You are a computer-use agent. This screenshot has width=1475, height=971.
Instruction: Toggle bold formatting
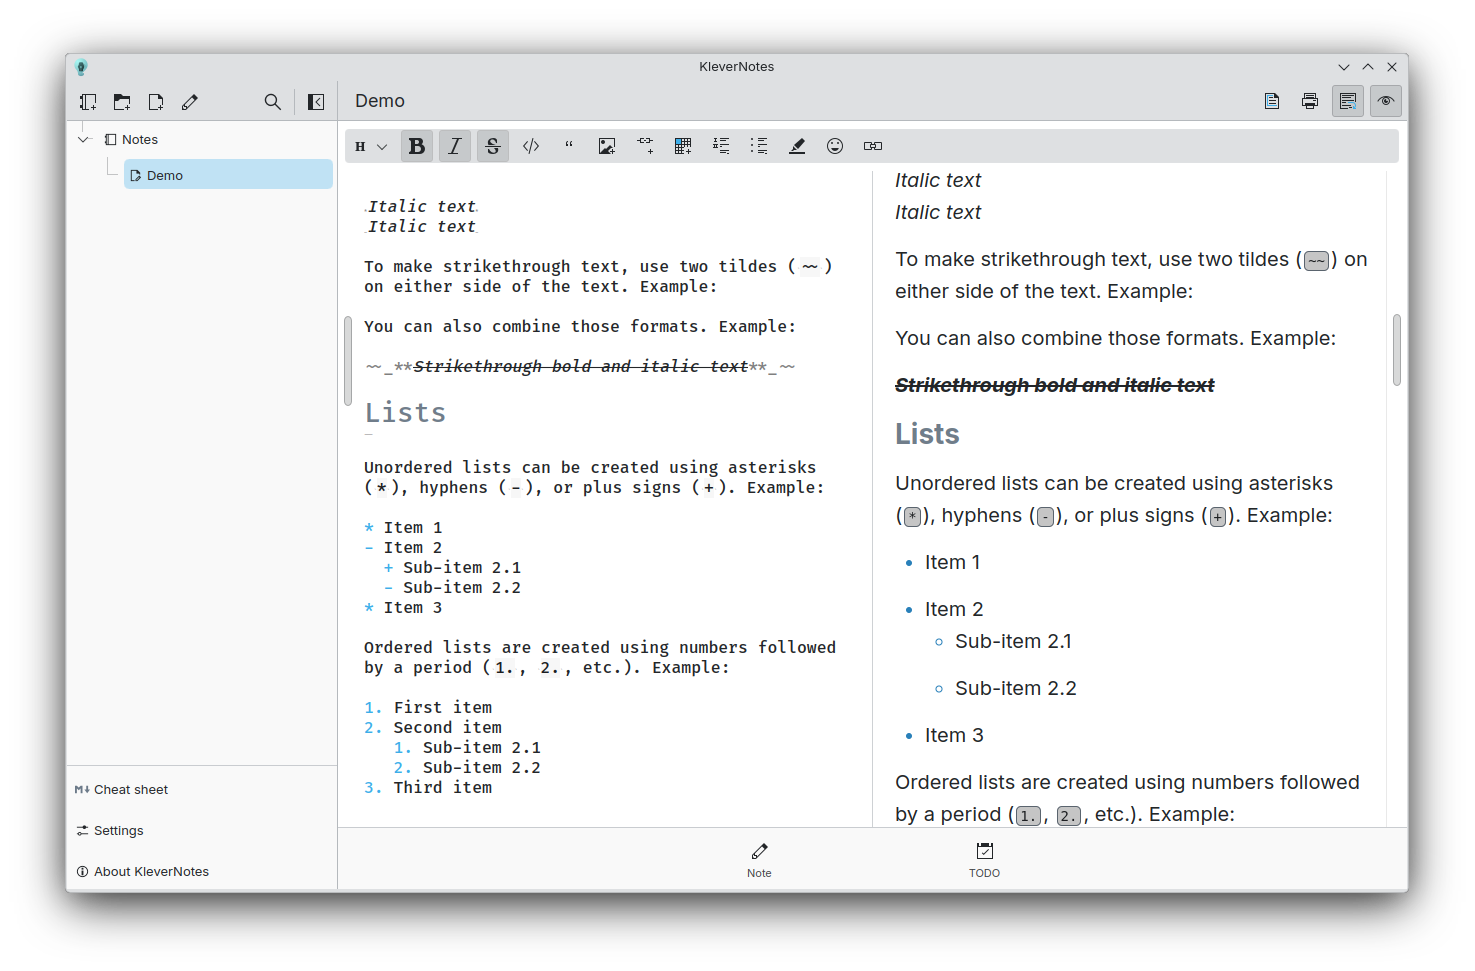click(x=416, y=145)
